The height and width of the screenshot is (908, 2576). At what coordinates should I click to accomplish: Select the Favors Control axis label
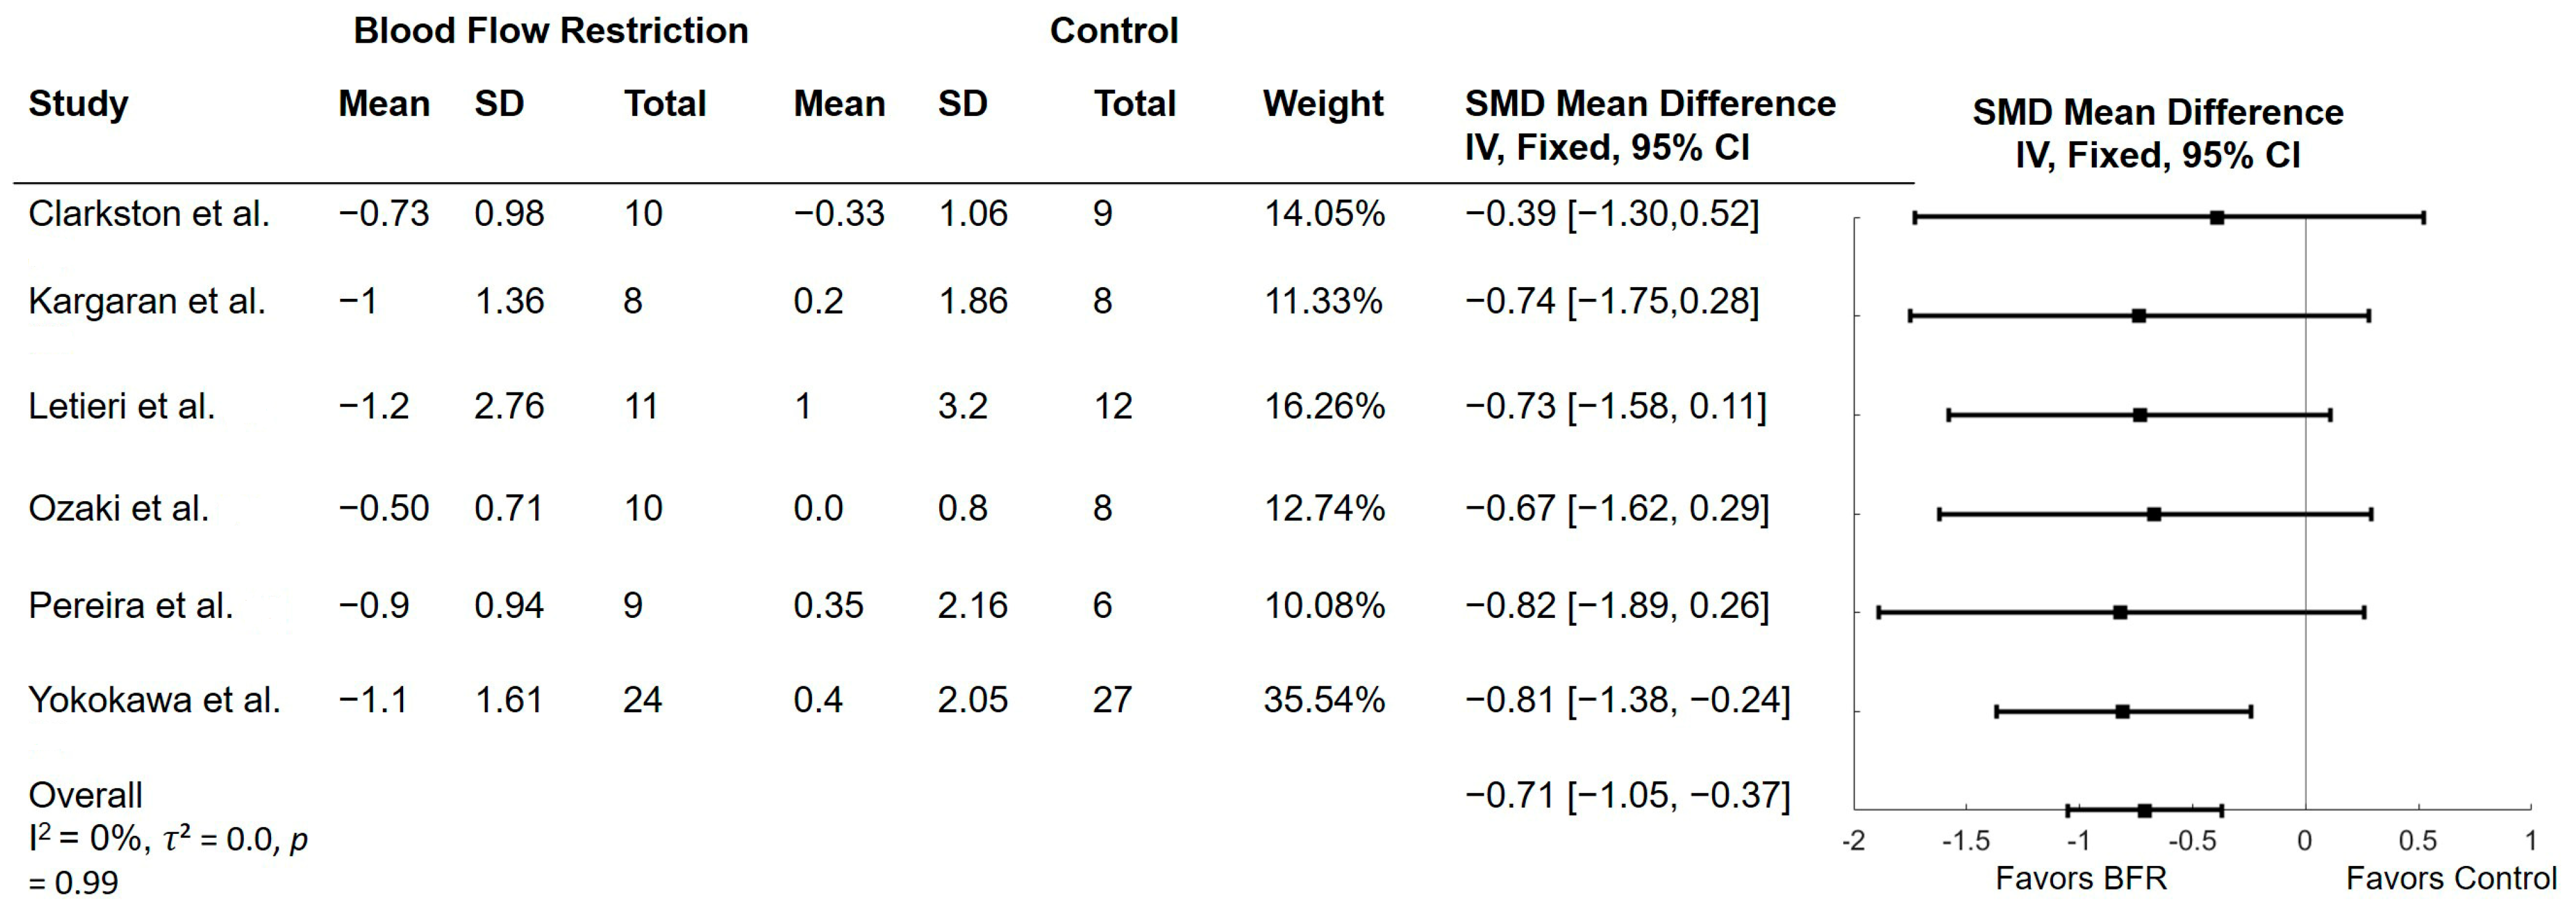(x=2451, y=878)
